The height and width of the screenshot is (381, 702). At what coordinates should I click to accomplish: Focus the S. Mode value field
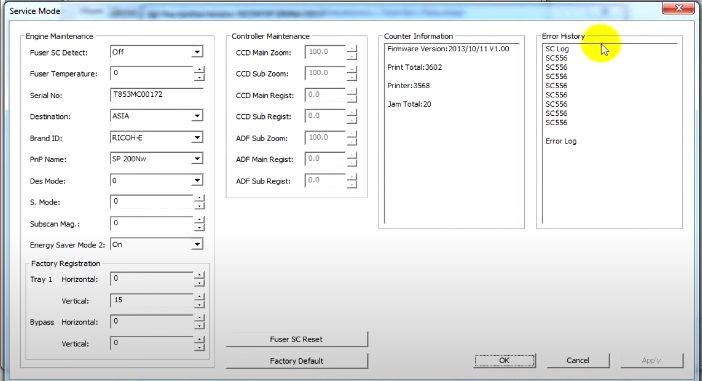(152, 202)
